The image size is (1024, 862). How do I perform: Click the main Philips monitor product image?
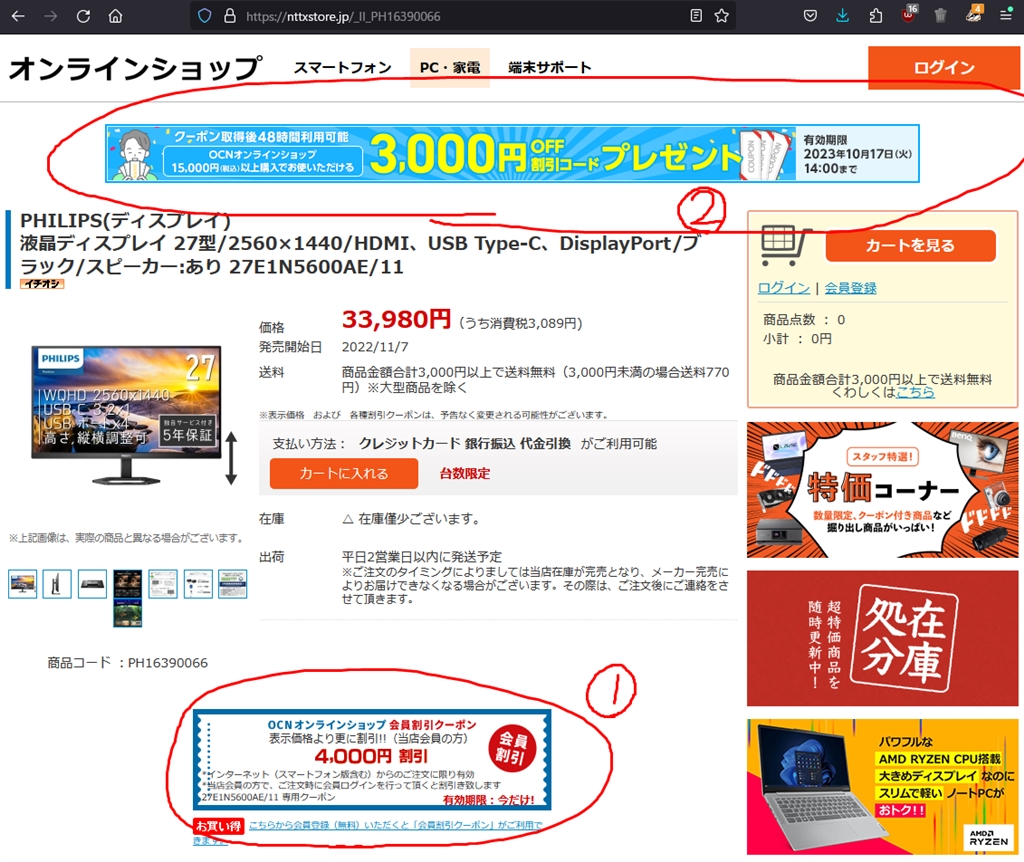(127, 415)
